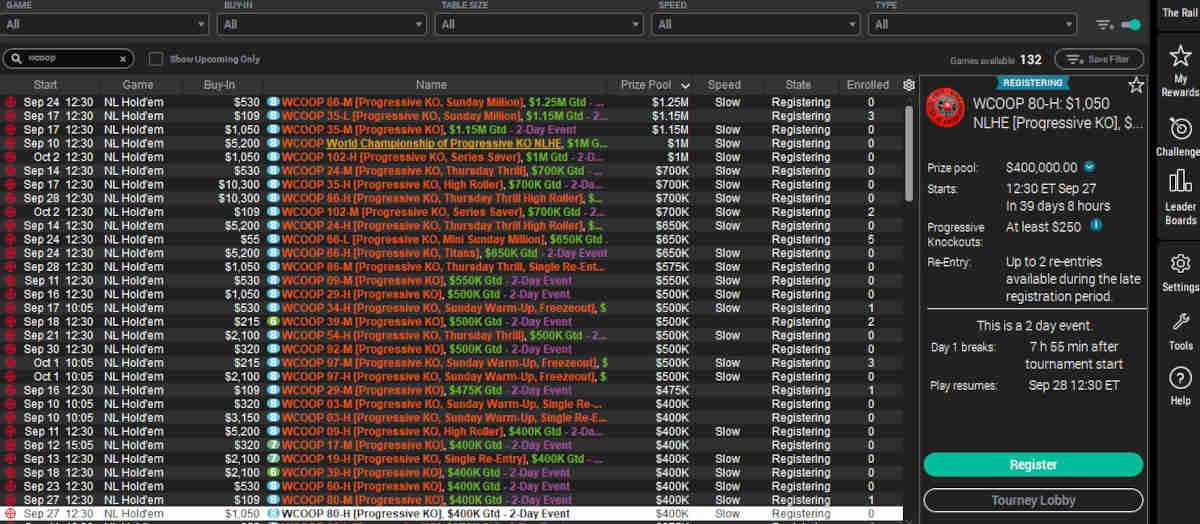Select the WCOOP 03-H $3,150 buy-in row
The width and height of the screenshot is (1200, 524).
click(450, 417)
